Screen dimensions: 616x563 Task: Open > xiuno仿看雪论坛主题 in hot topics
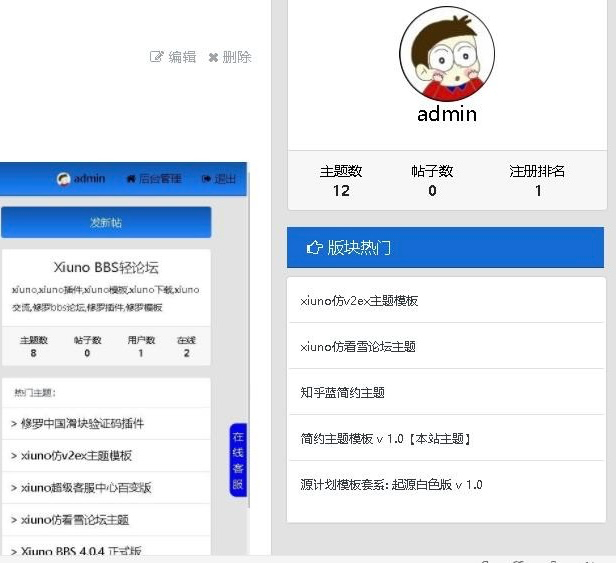[75, 520]
